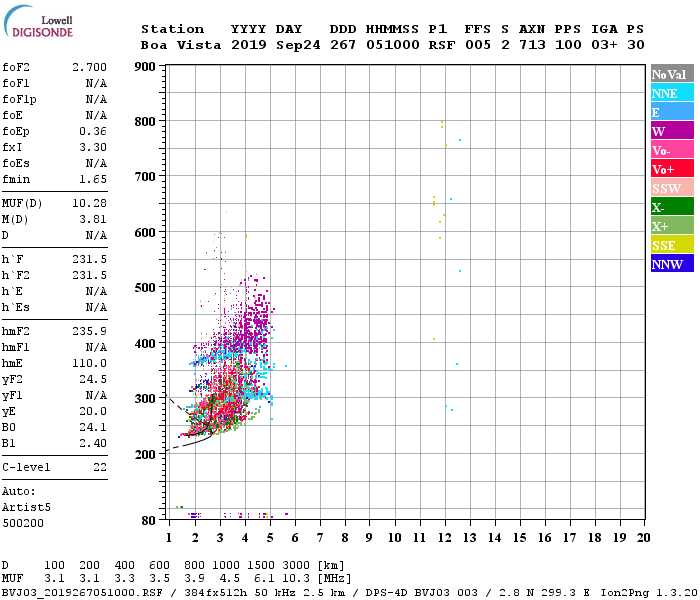700x600 pixels.
Task: Click the 500200 version text
Action: (x=23, y=523)
